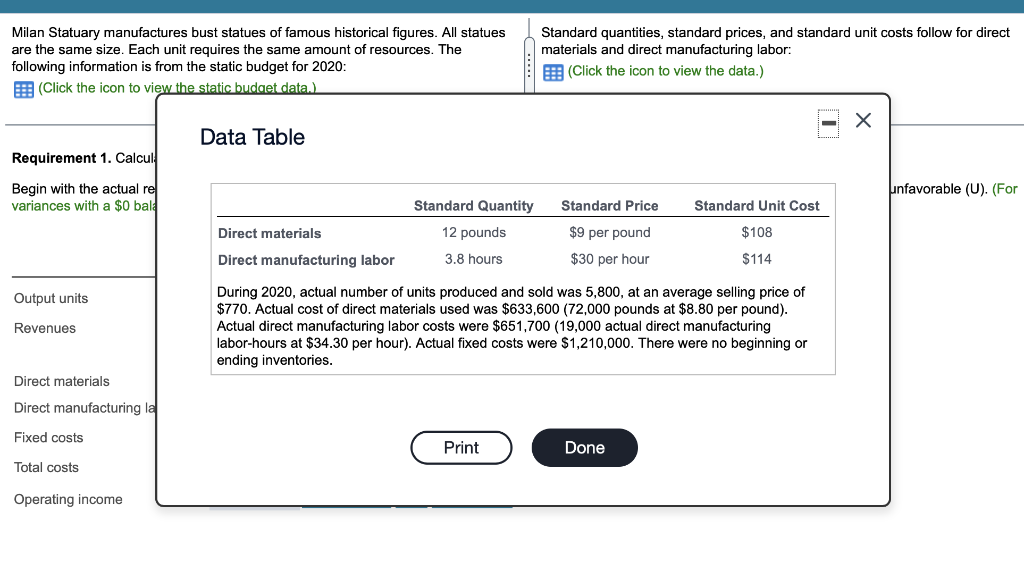The width and height of the screenshot is (1024, 571).
Task: Grab the vertical splitter handle between panes
Action: (529, 65)
